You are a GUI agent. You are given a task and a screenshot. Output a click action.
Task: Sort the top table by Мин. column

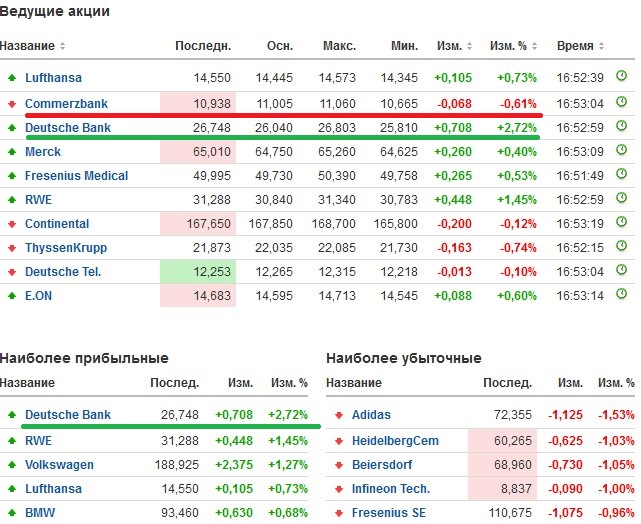(404, 46)
